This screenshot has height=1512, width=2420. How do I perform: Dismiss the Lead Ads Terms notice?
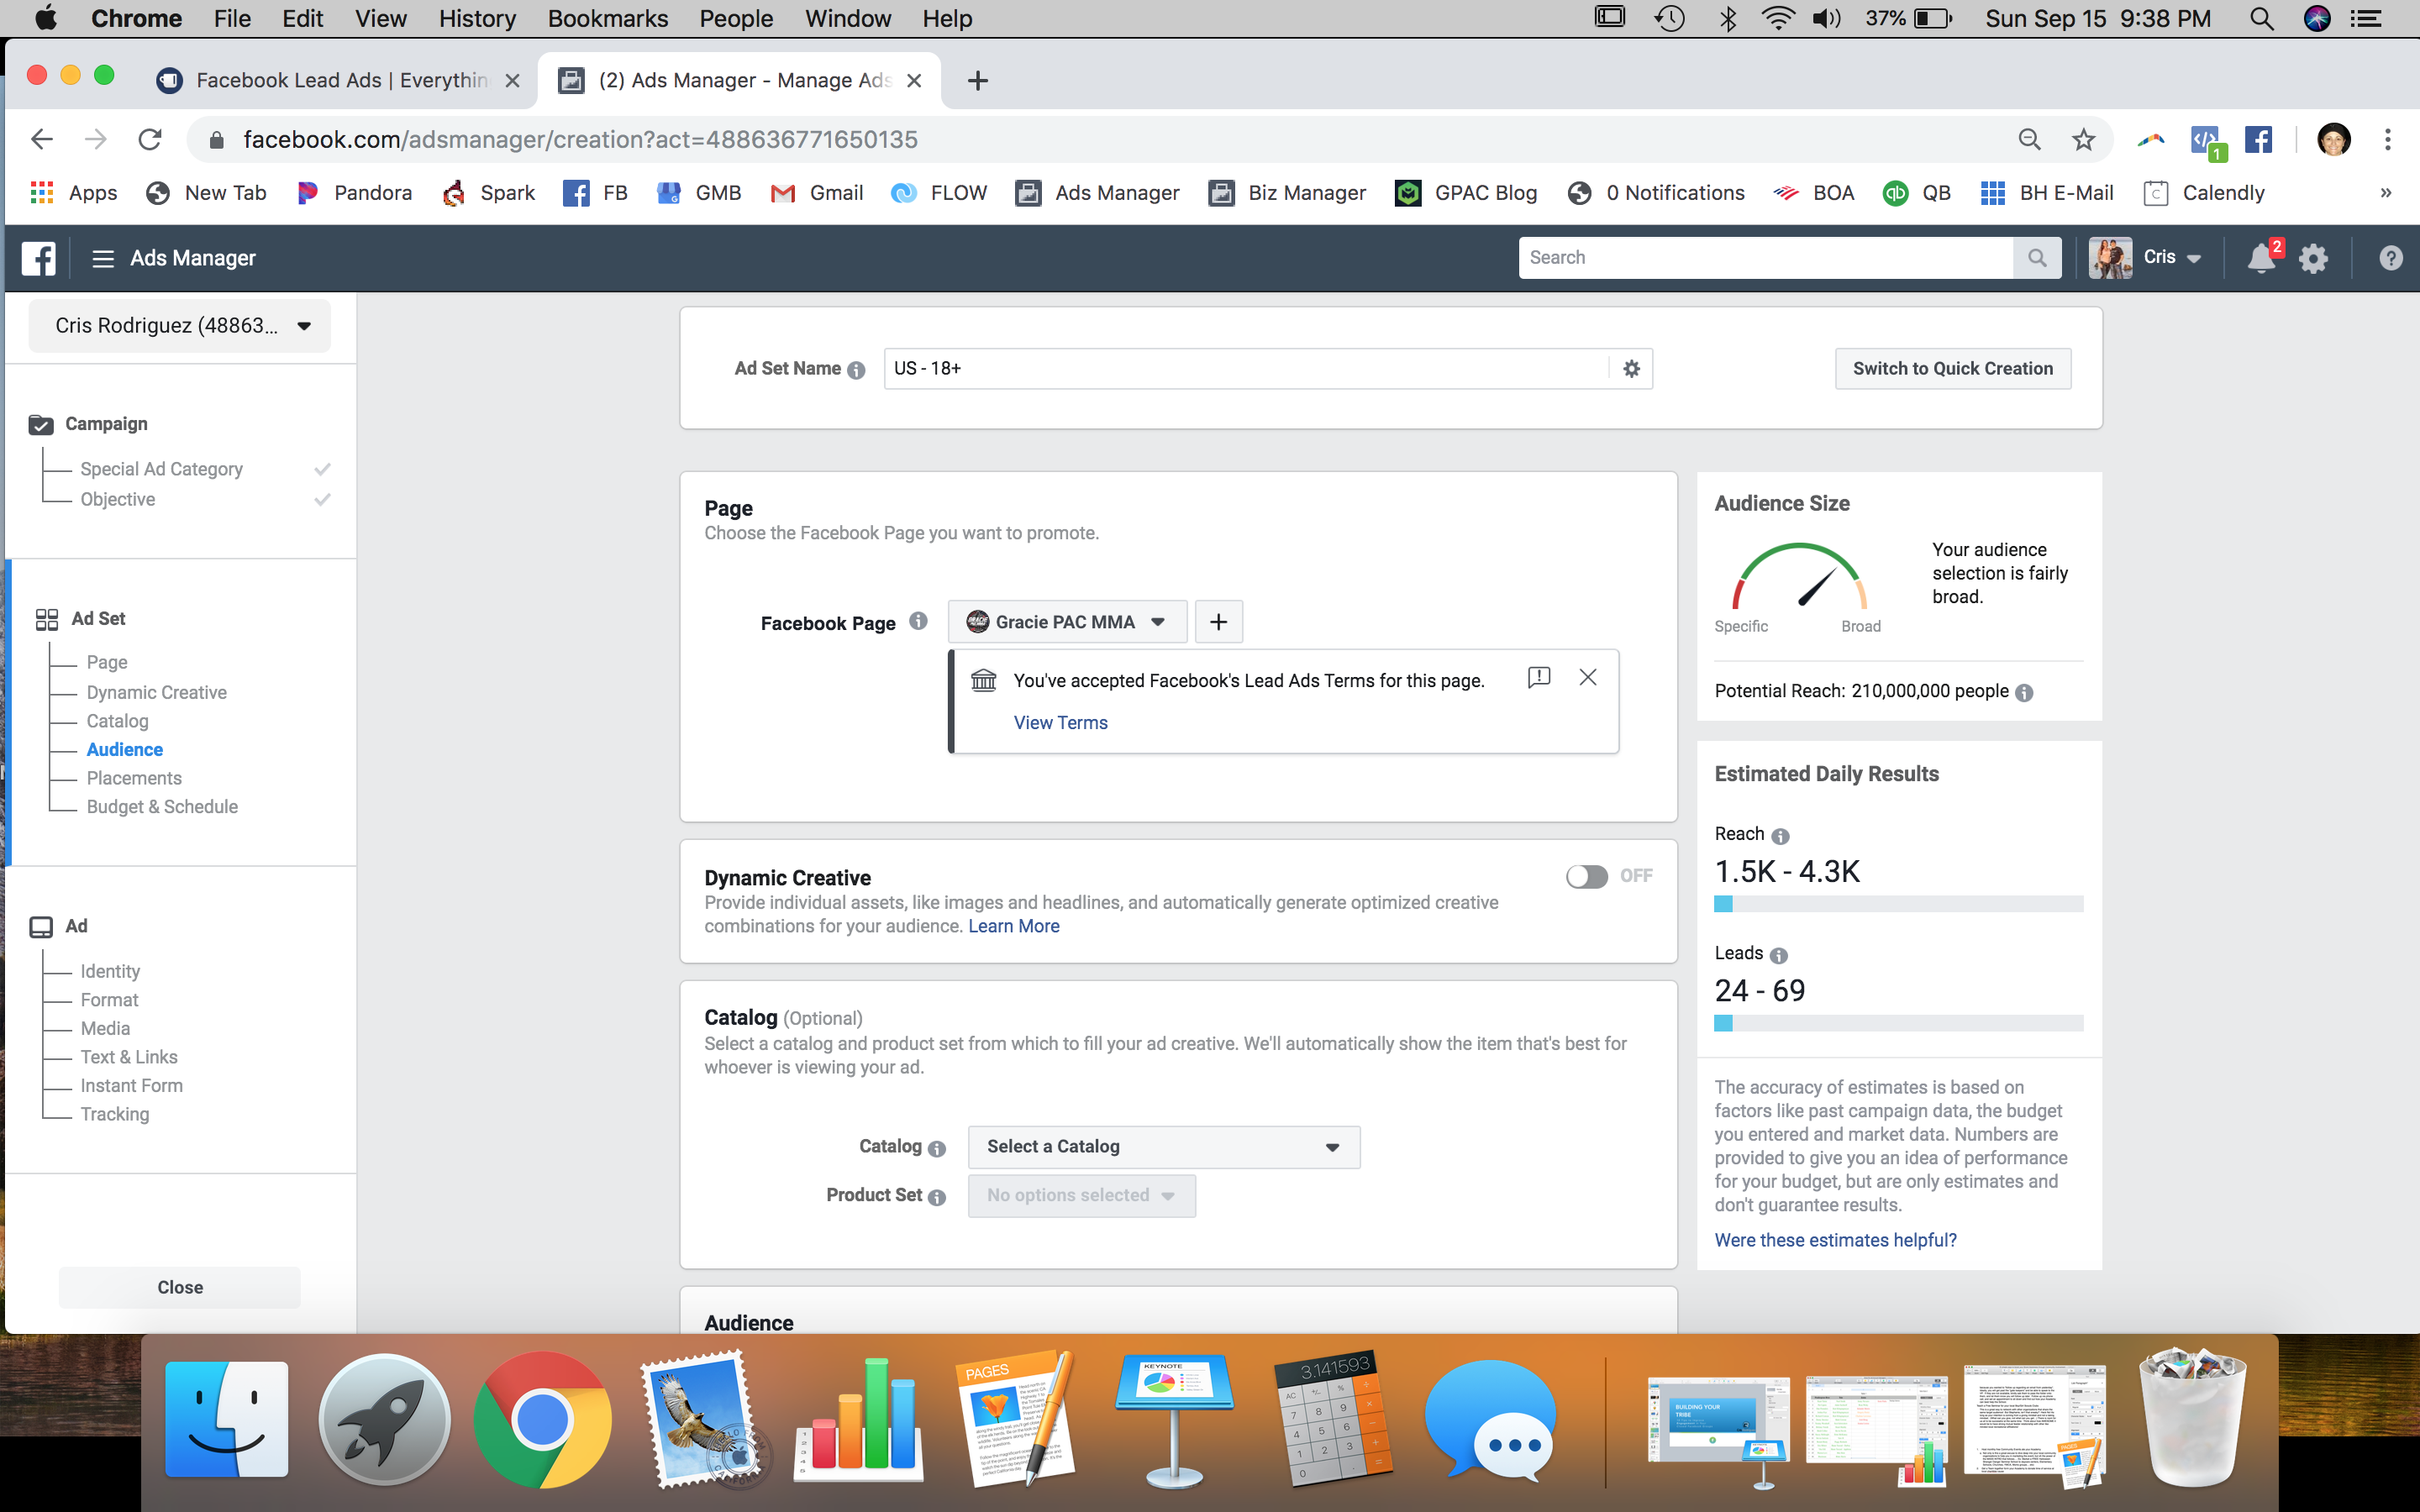point(1587,678)
